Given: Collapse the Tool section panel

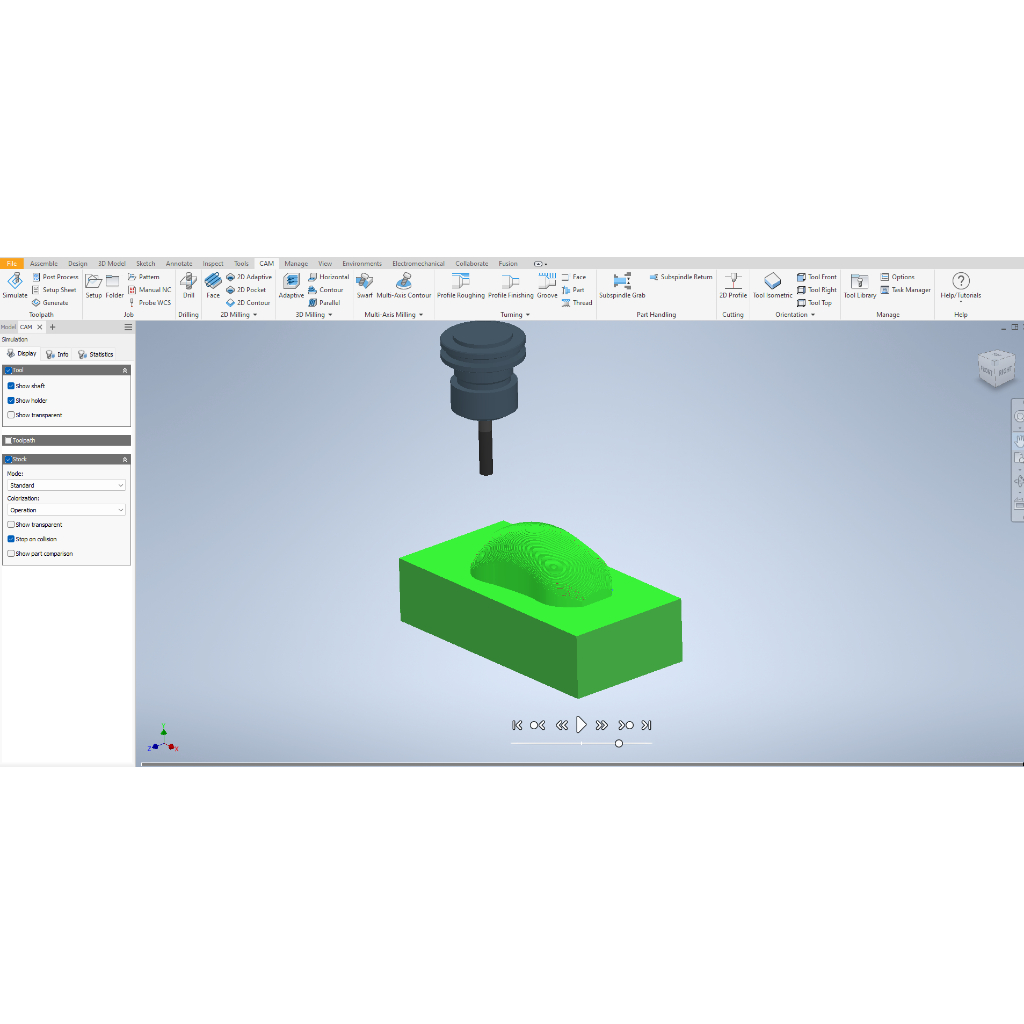Looking at the screenshot, I should 125,370.
